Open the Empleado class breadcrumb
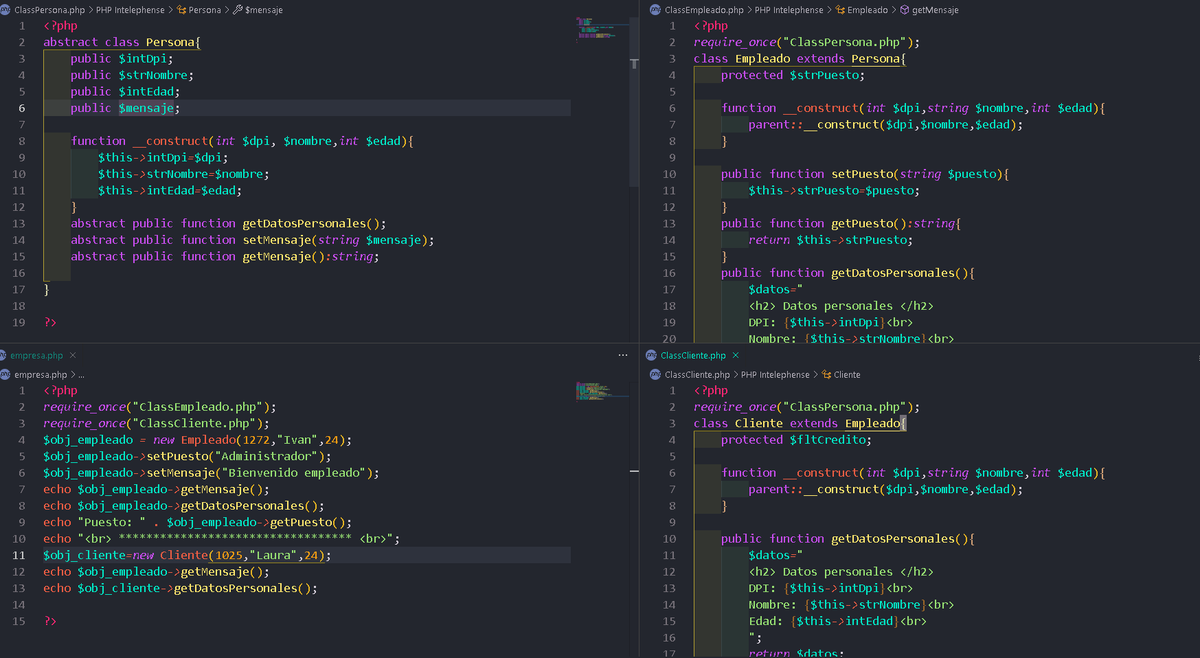The width and height of the screenshot is (1200, 658). [860, 9]
